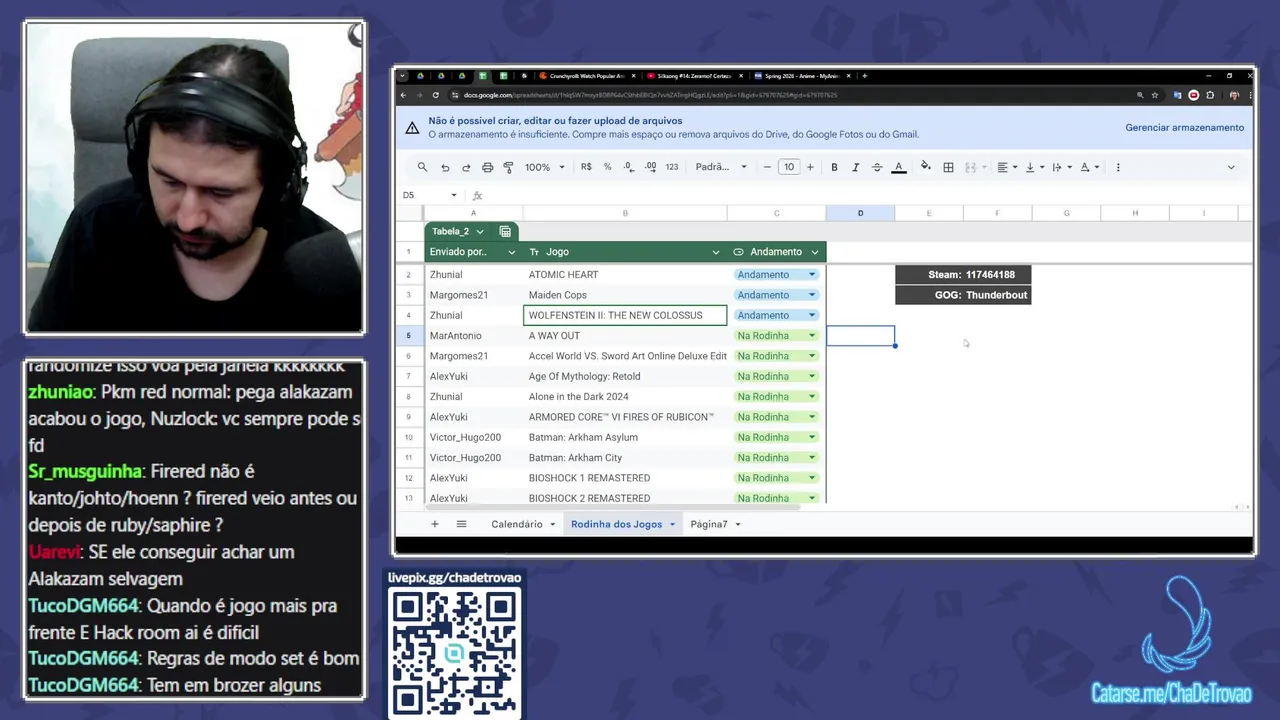Redo the last action
1280x720 pixels.
tap(466, 167)
